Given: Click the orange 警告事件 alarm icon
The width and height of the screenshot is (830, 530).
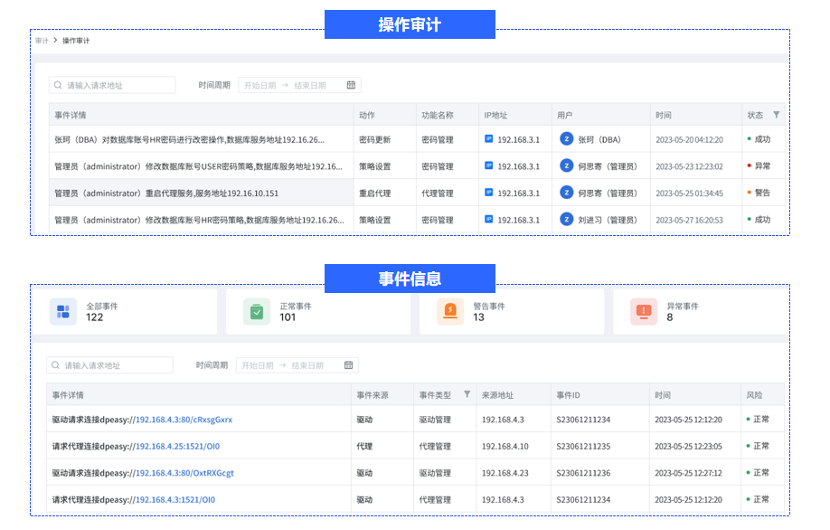Looking at the screenshot, I should coord(450,311).
